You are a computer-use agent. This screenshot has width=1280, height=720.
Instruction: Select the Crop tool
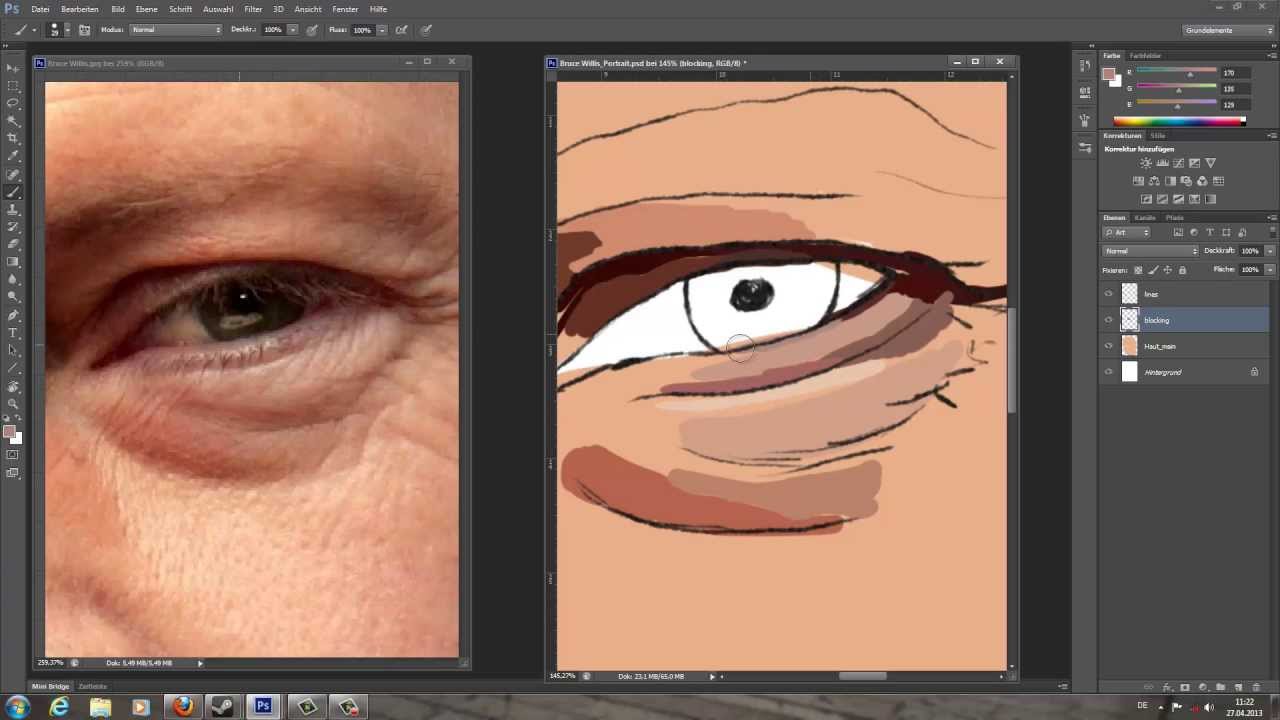point(13,138)
